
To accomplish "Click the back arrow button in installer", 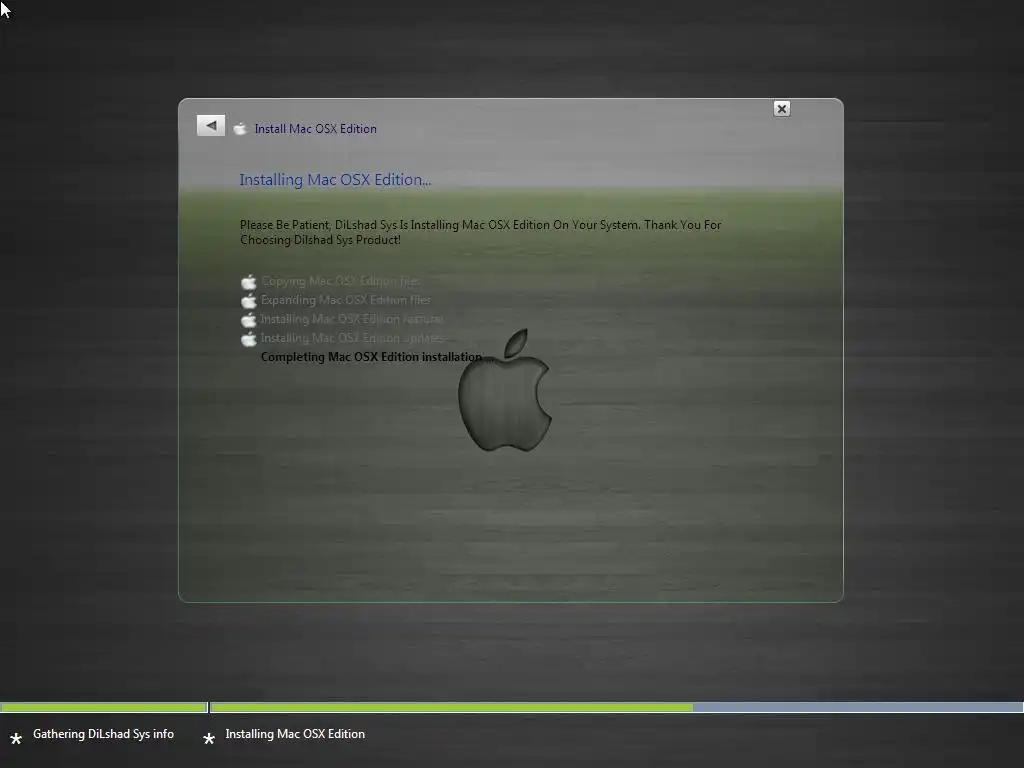I will [x=211, y=125].
